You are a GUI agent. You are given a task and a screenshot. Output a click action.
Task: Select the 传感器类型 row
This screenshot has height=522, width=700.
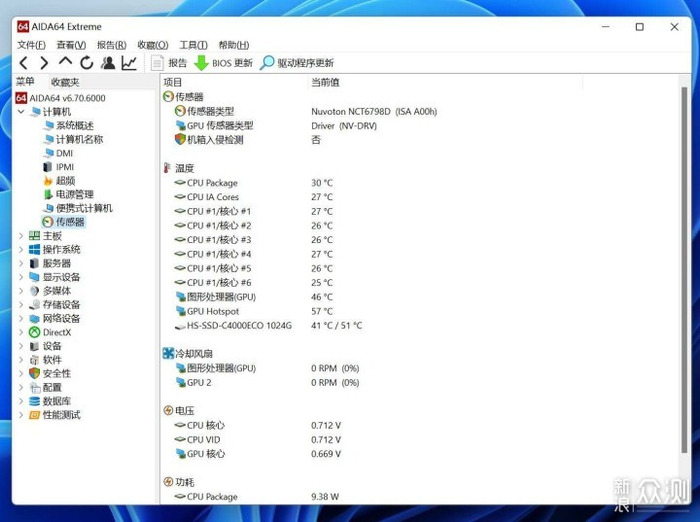click(x=306, y=111)
